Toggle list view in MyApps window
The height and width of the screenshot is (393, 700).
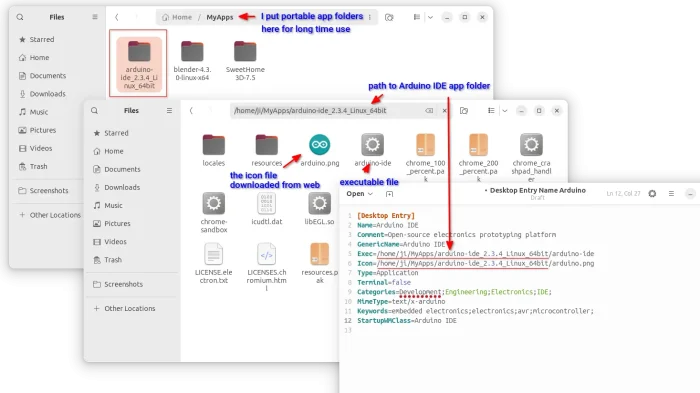pyautogui.click(x=417, y=17)
